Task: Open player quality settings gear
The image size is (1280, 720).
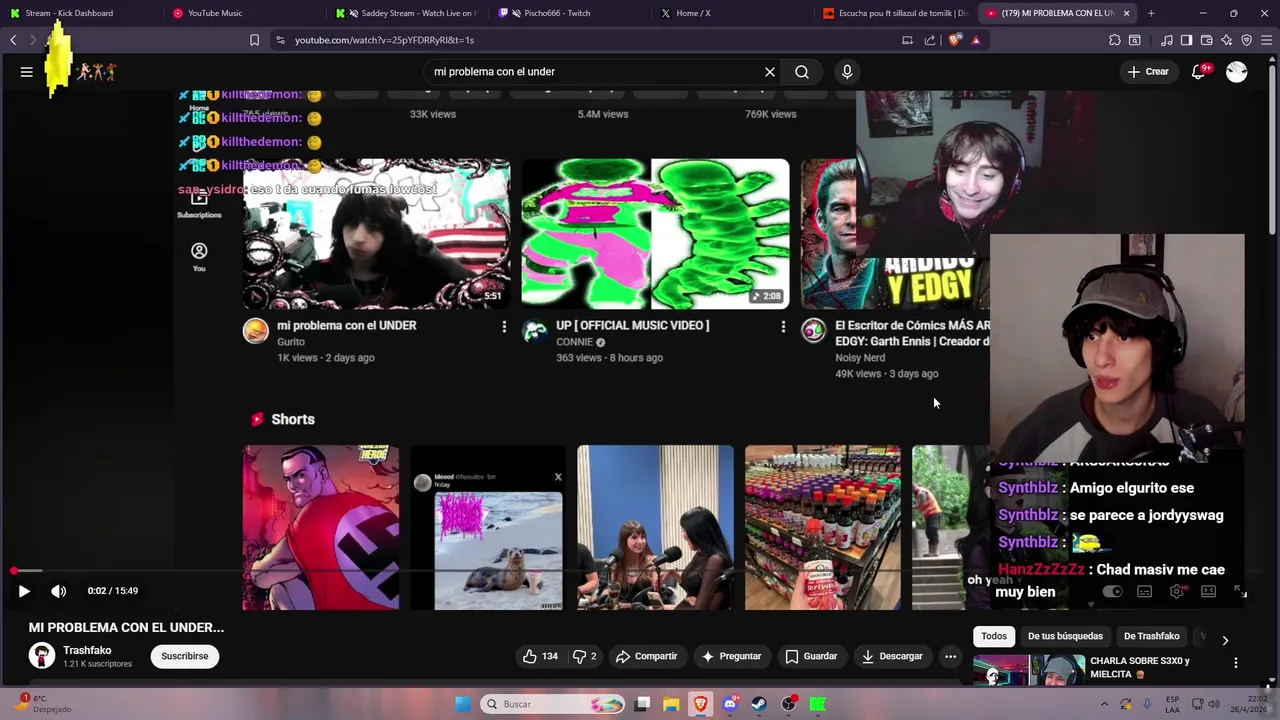Action: (x=1177, y=592)
